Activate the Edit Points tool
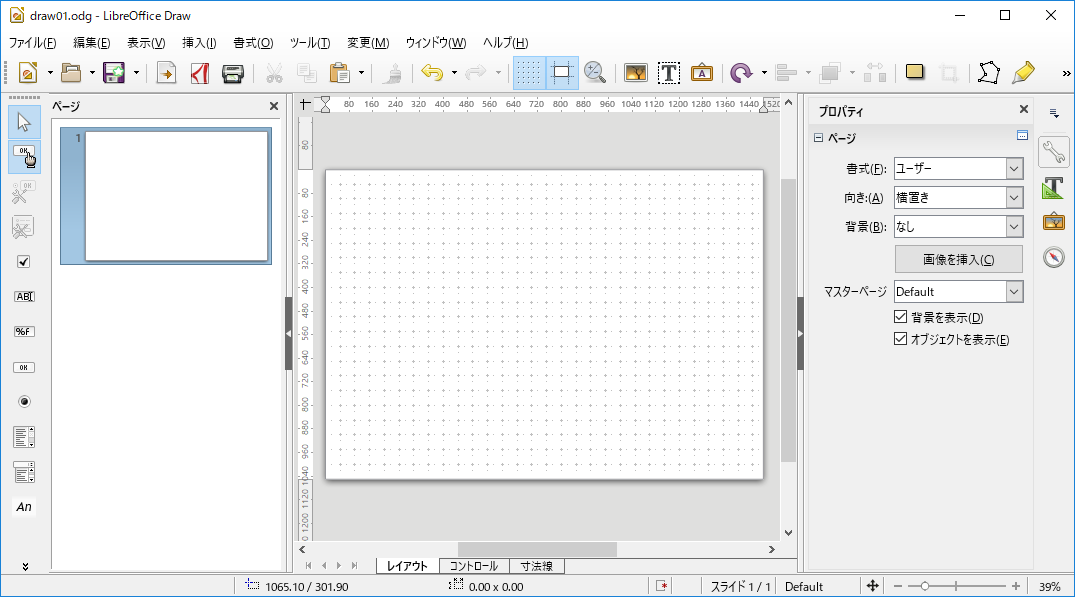 (x=989, y=72)
